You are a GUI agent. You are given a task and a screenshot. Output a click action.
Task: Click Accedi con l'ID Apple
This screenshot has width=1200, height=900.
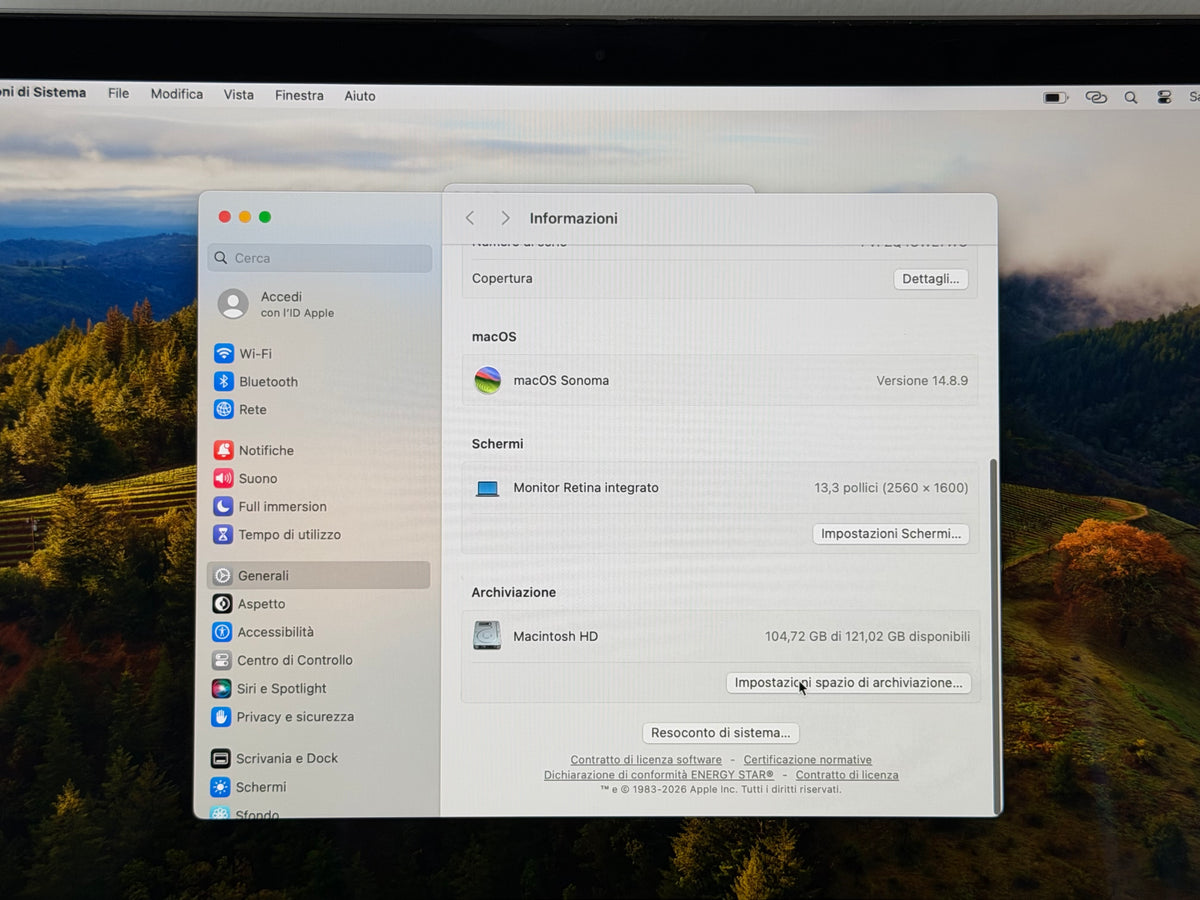pos(297,304)
